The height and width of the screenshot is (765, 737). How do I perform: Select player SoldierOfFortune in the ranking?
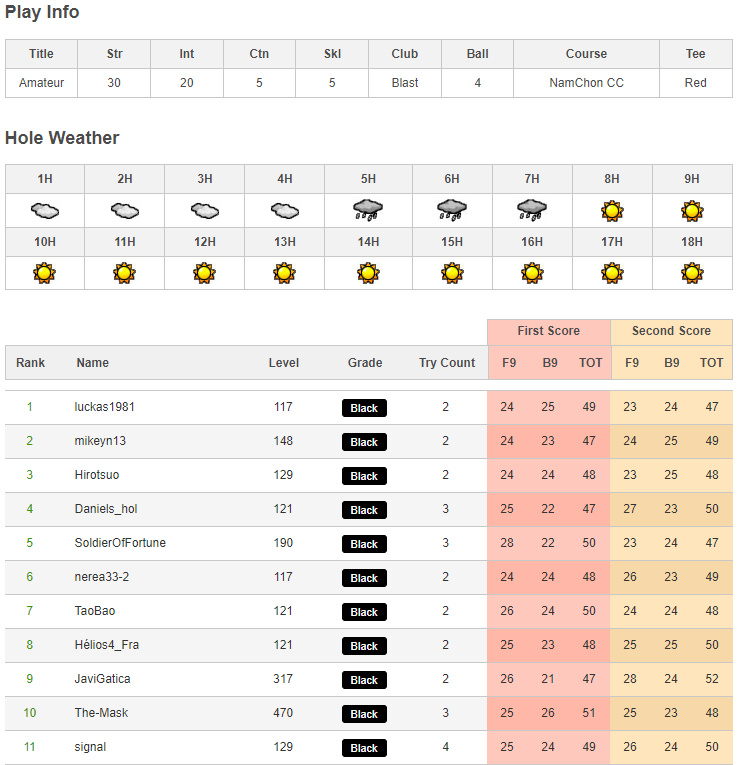click(120, 543)
